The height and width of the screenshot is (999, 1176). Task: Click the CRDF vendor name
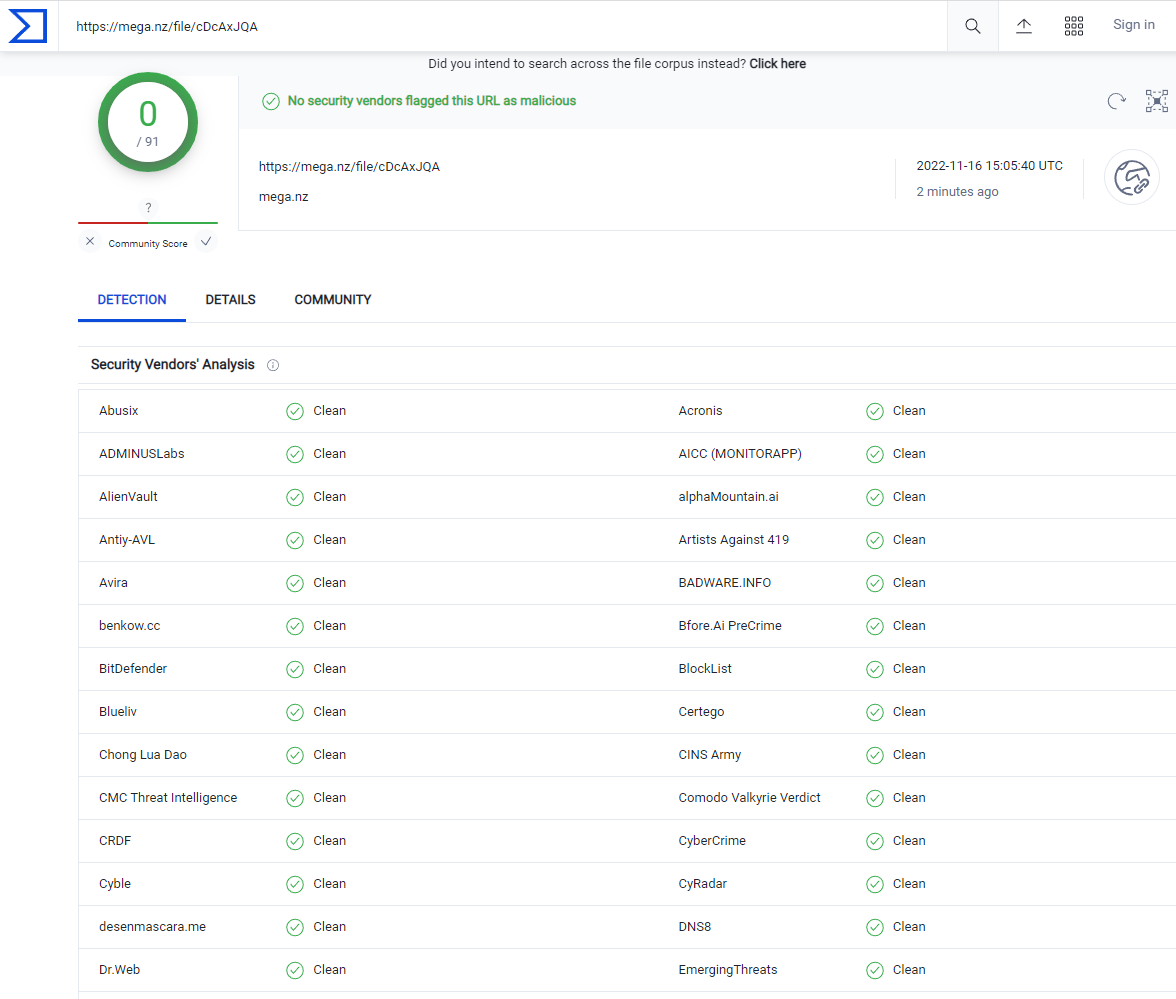click(x=115, y=841)
